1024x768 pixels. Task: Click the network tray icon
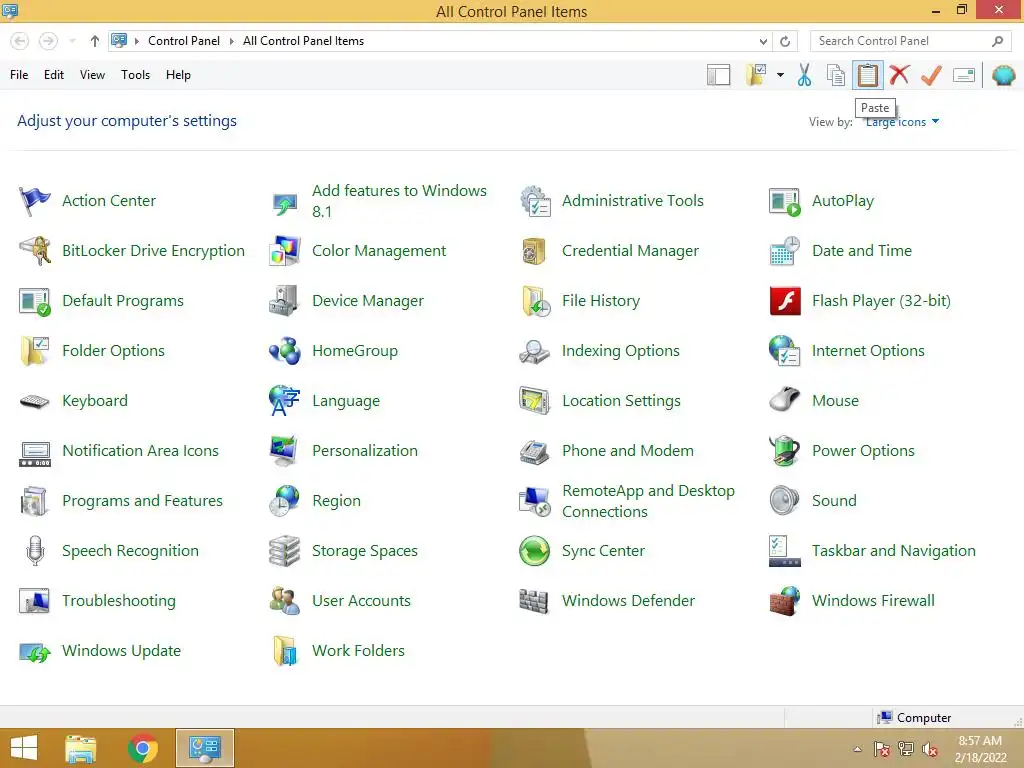pos(906,749)
